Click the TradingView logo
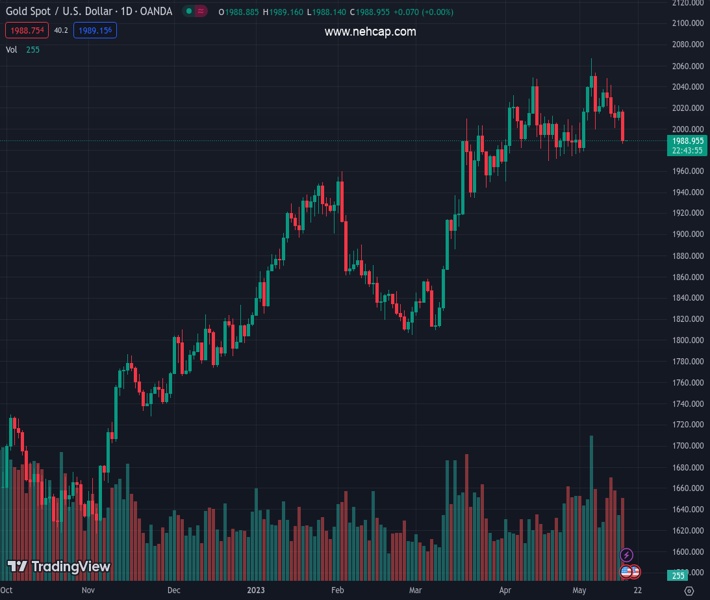The width and height of the screenshot is (710, 600). click(x=59, y=567)
